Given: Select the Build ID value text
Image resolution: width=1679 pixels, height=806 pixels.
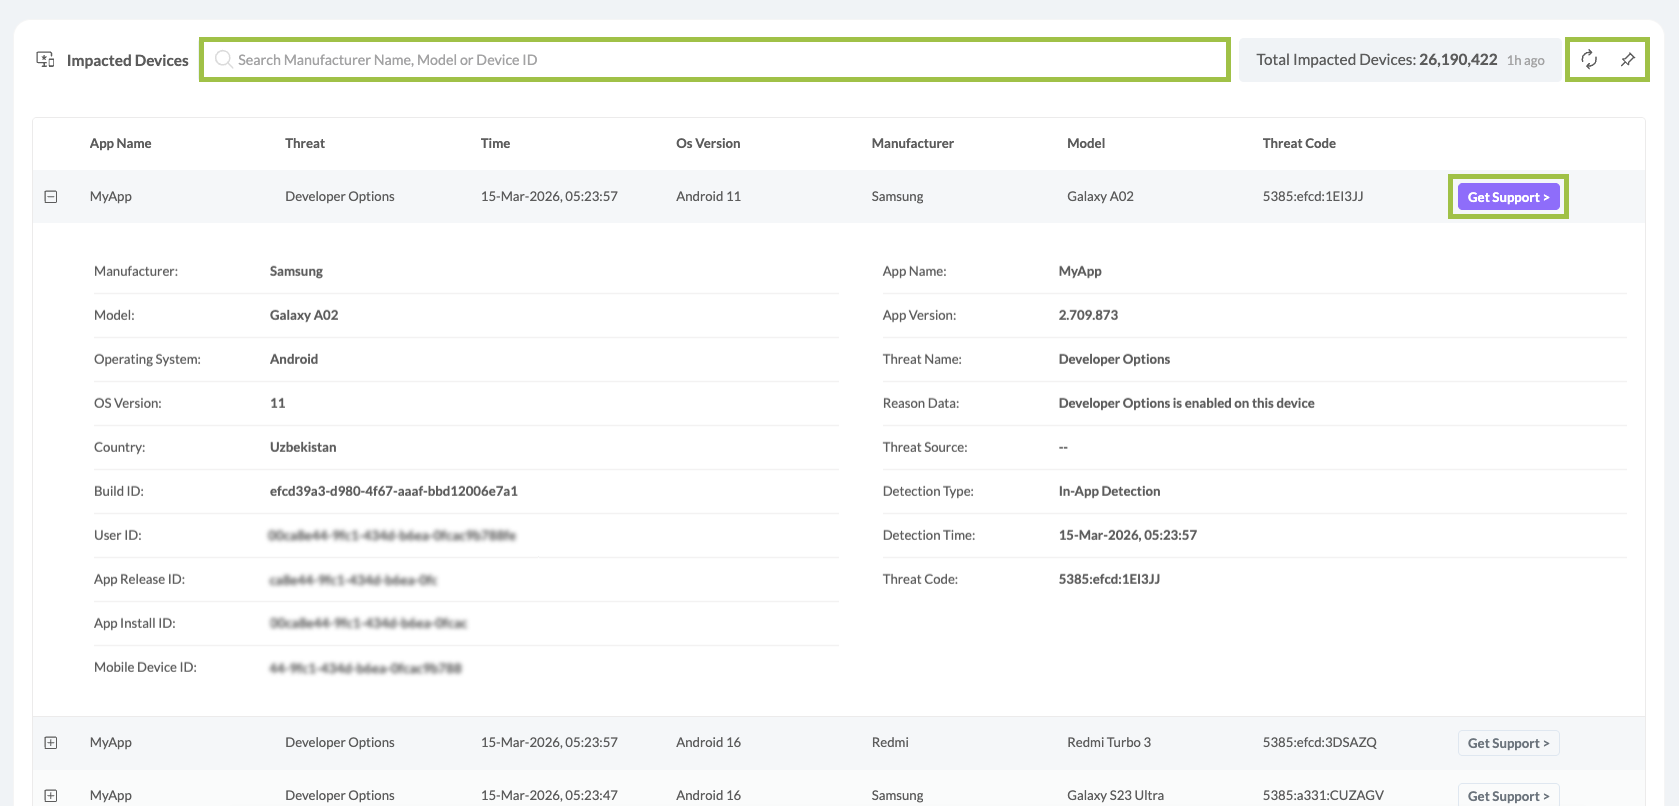Looking at the screenshot, I should click(393, 491).
